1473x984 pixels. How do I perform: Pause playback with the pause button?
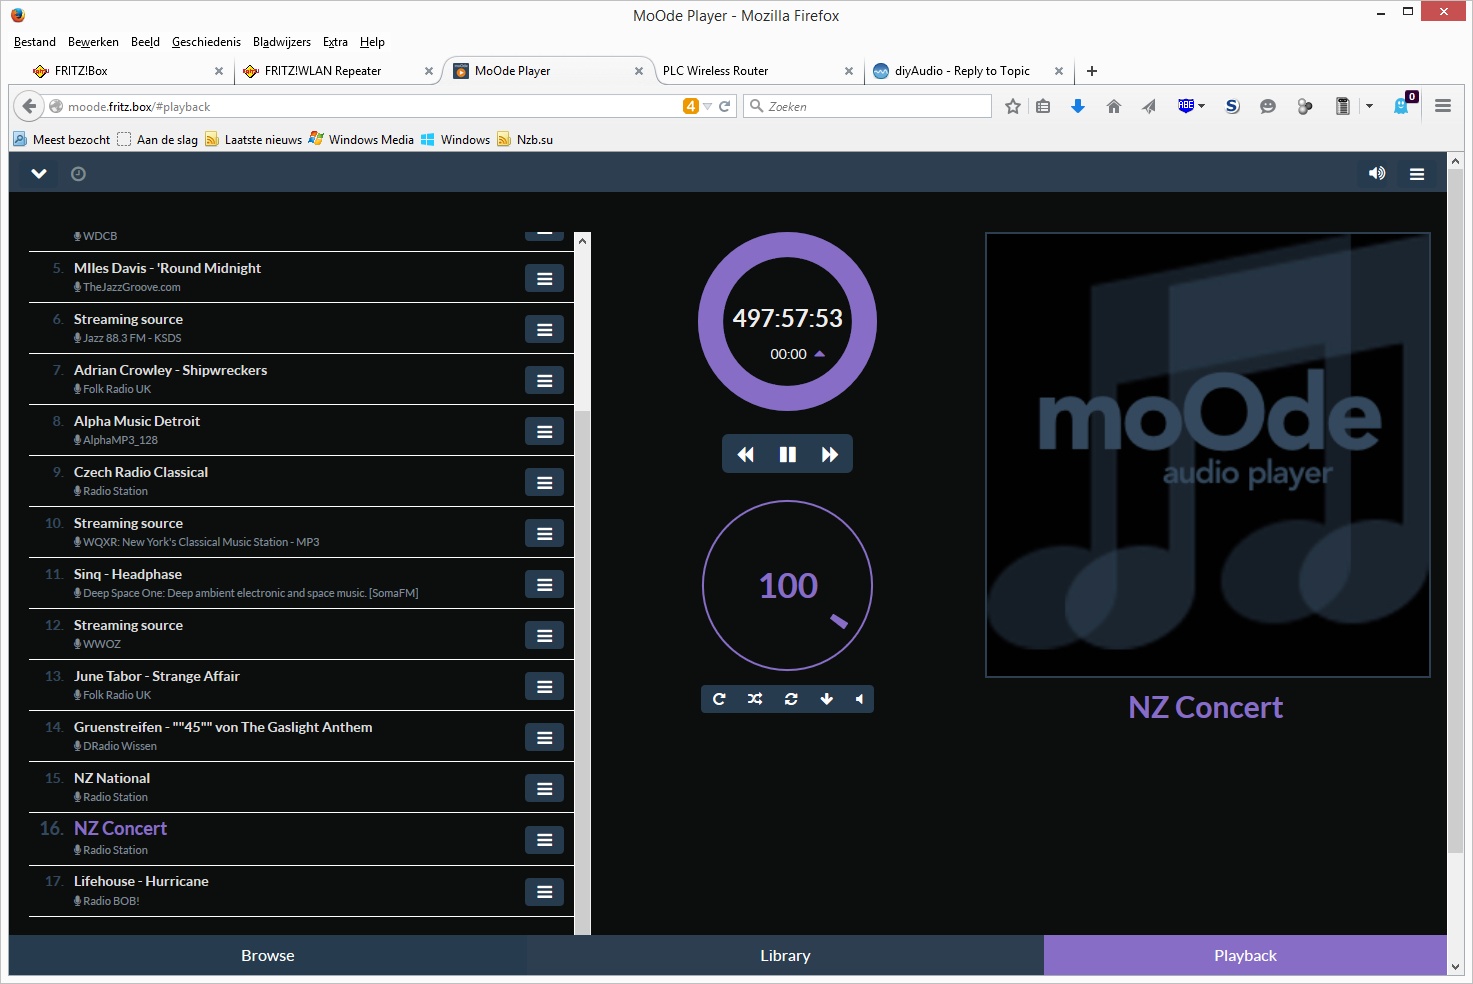pyautogui.click(x=788, y=454)
